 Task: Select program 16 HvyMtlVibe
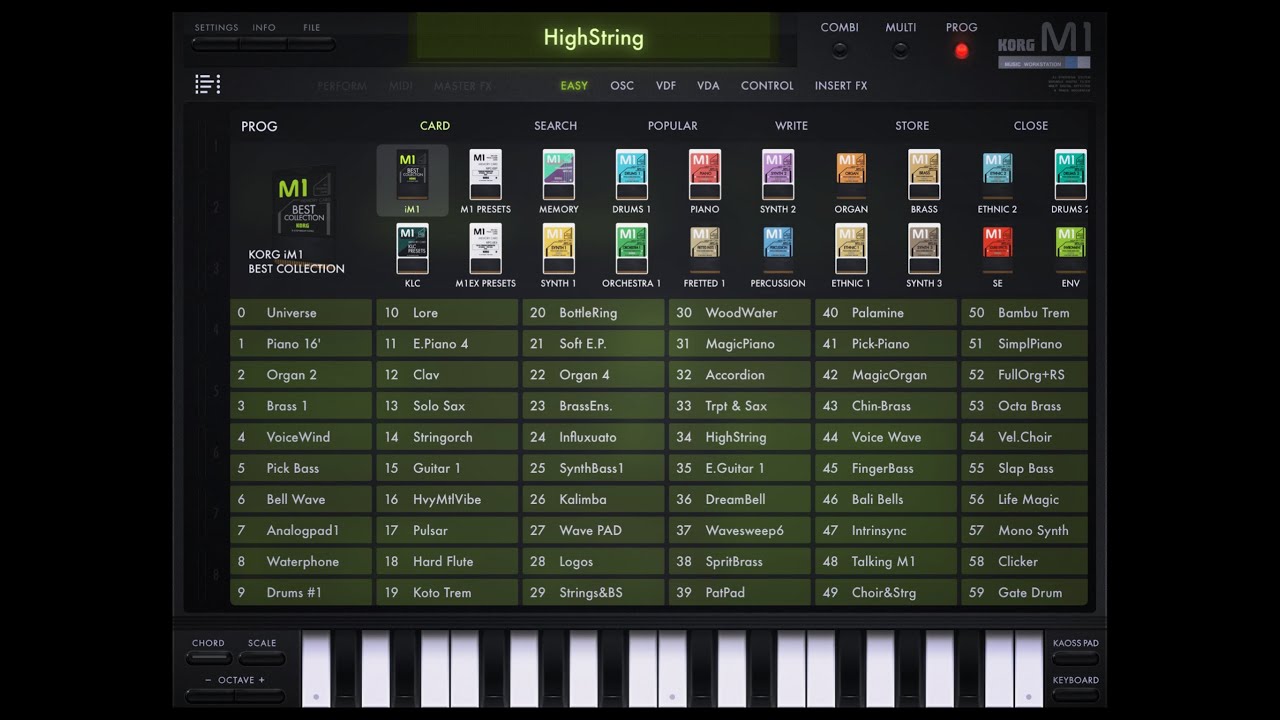coord(447,499)
